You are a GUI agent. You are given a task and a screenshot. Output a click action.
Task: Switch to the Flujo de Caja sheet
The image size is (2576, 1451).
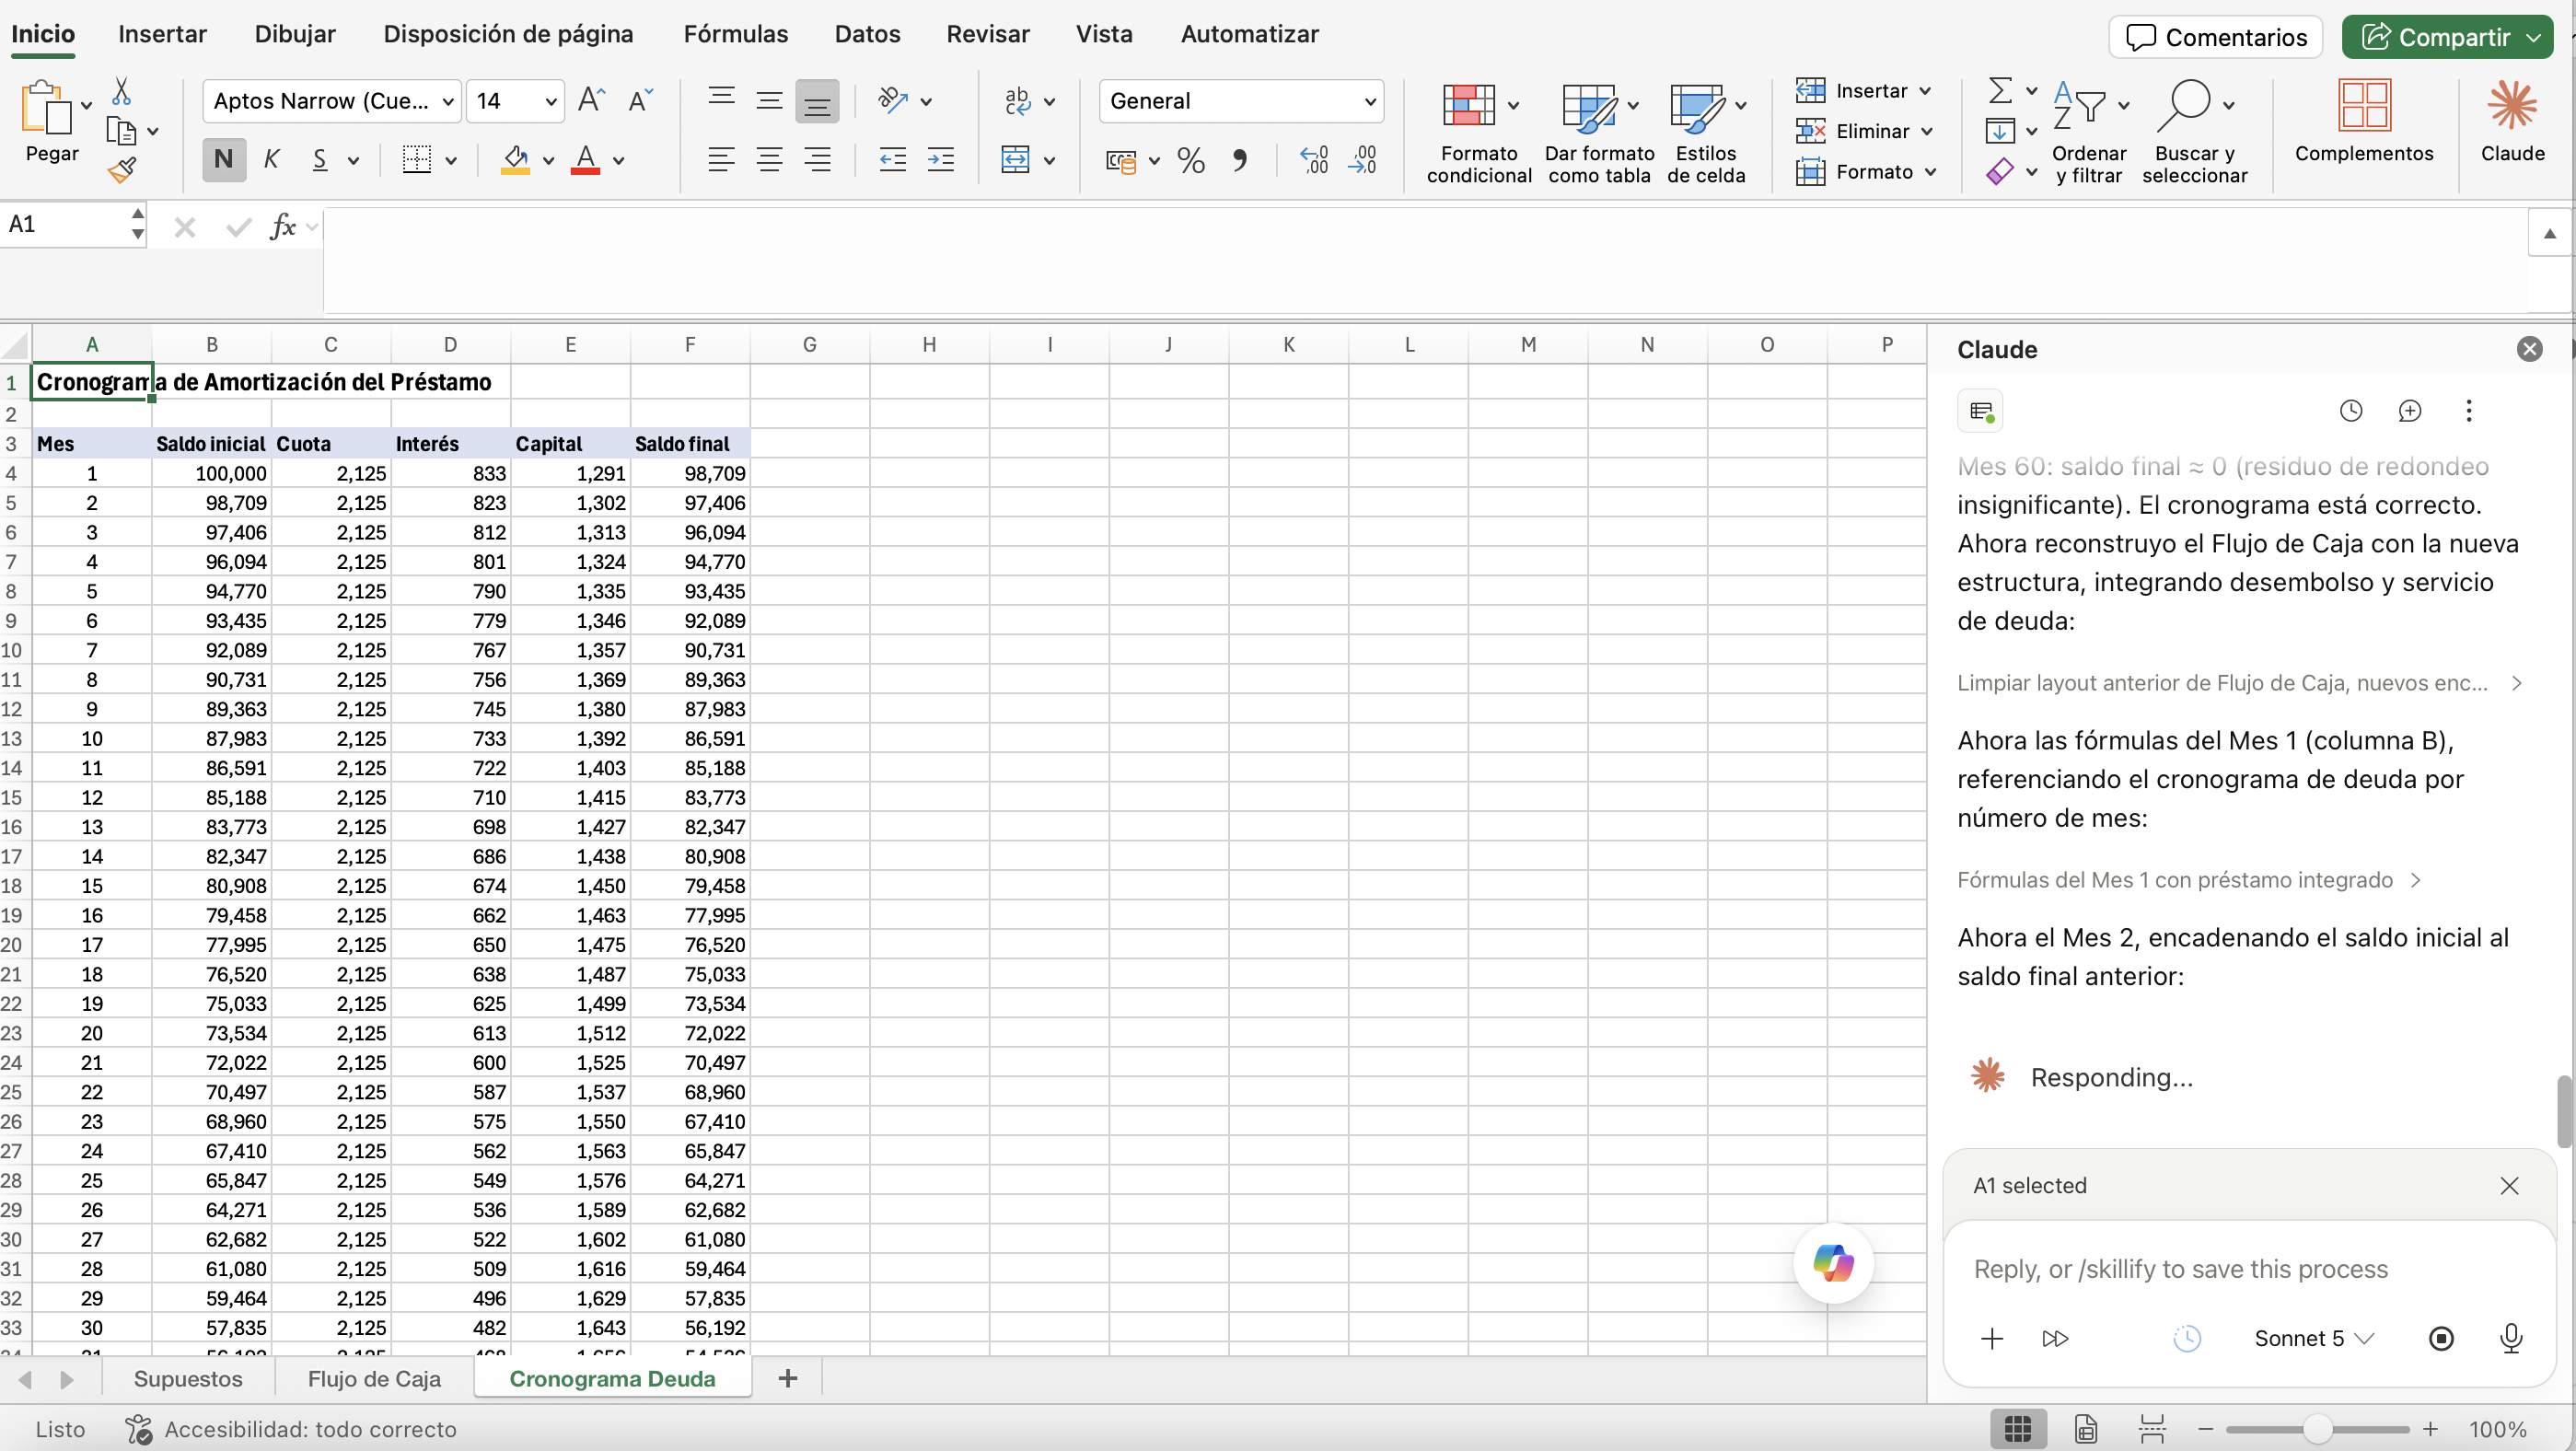pos(374,1378)
